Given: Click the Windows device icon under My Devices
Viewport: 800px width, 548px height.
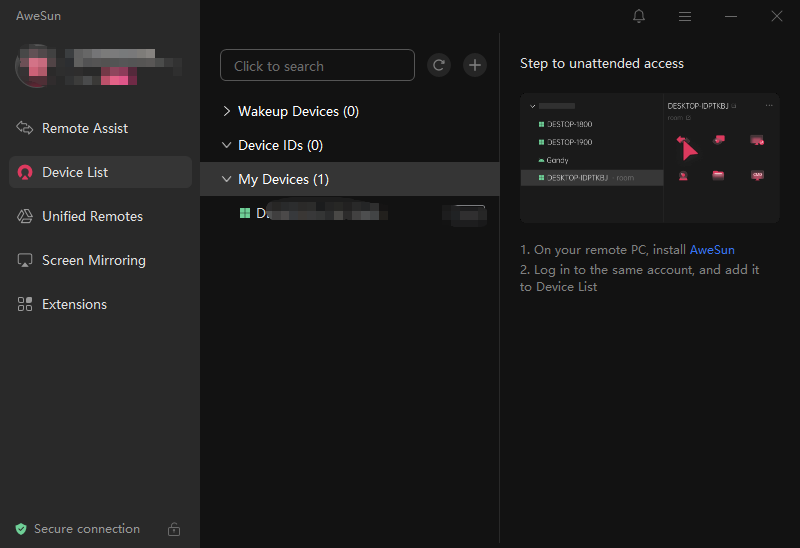Looking at the screenshot, I should point(245,213).
